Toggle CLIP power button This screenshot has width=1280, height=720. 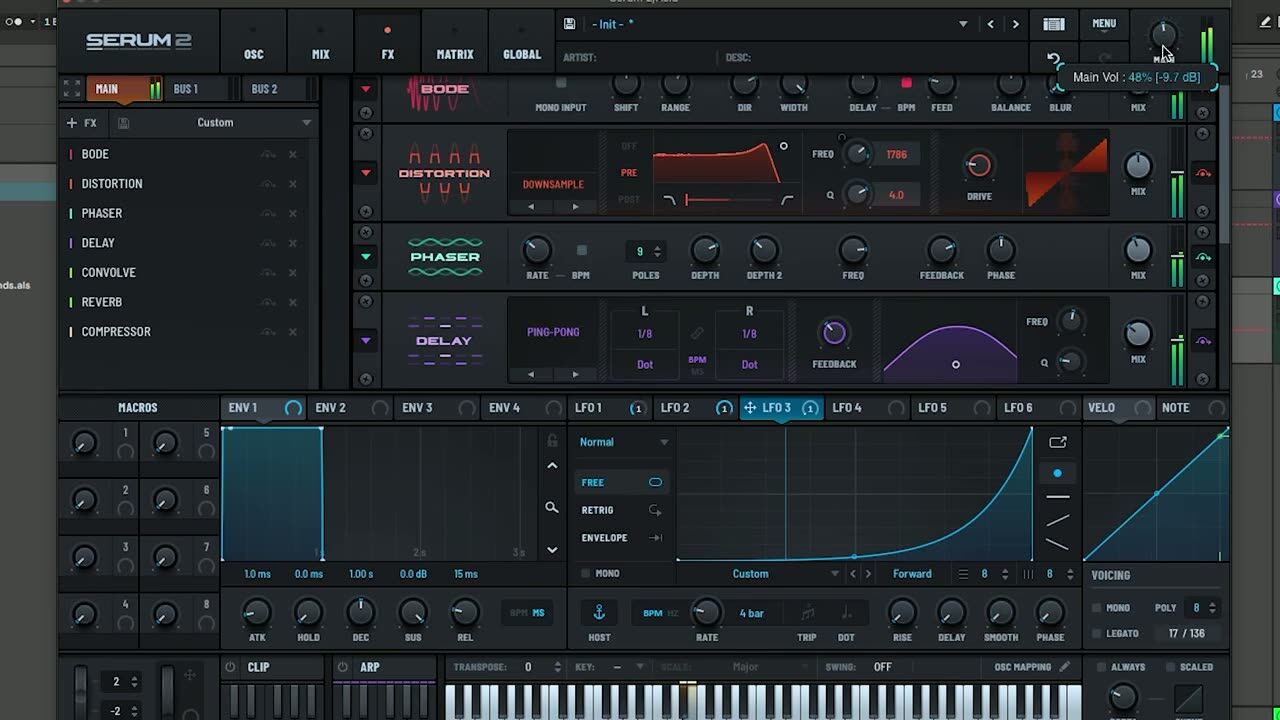pyautogui.click(x=231, y=667)
